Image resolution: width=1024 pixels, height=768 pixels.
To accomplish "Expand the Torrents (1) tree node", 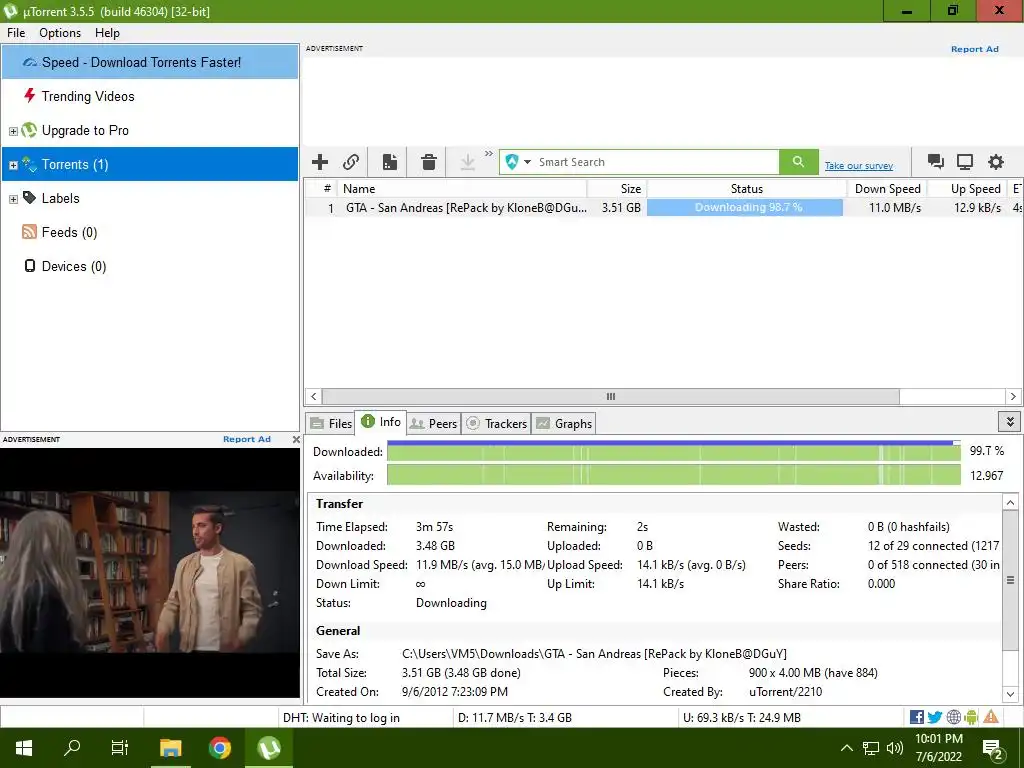I will pyautogui.click(x=13, y=165).
